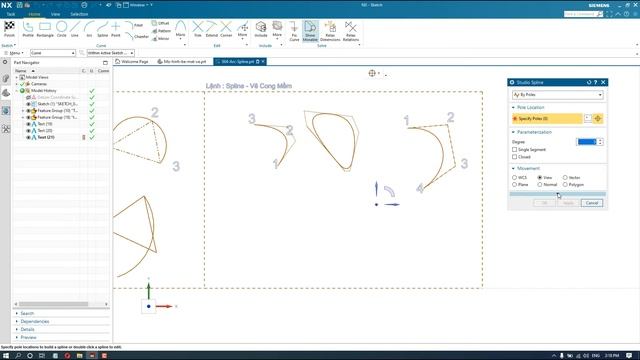The width and height of the screenshot is (640, 360).
Task: Click the Include geometry tool
Action: [261, 29]
